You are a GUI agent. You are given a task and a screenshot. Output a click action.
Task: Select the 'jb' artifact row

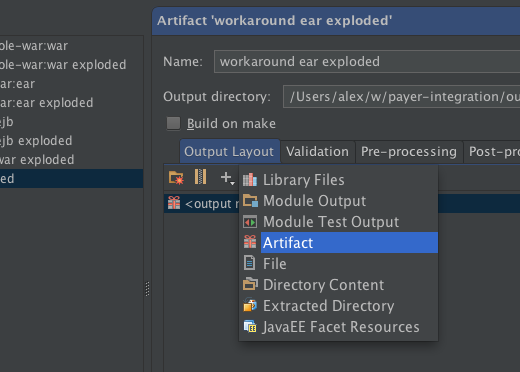72,122
